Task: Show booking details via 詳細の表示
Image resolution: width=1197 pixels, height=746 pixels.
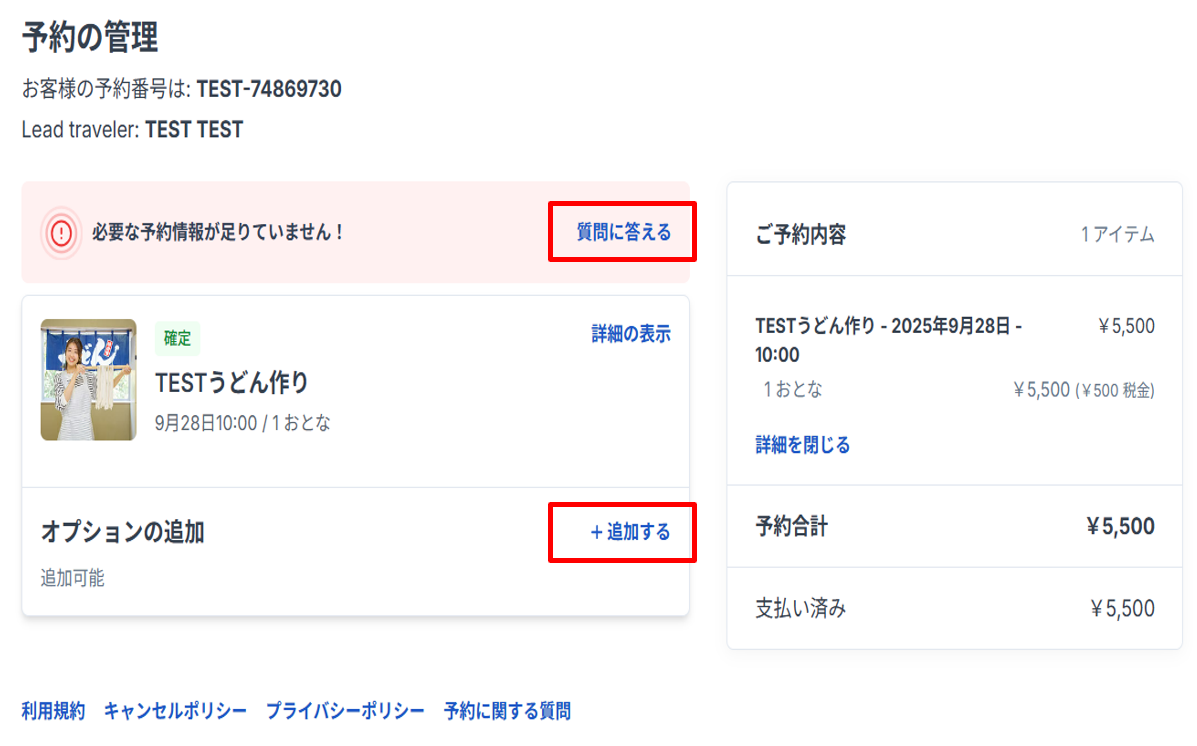Action: (x=631, y=334)
